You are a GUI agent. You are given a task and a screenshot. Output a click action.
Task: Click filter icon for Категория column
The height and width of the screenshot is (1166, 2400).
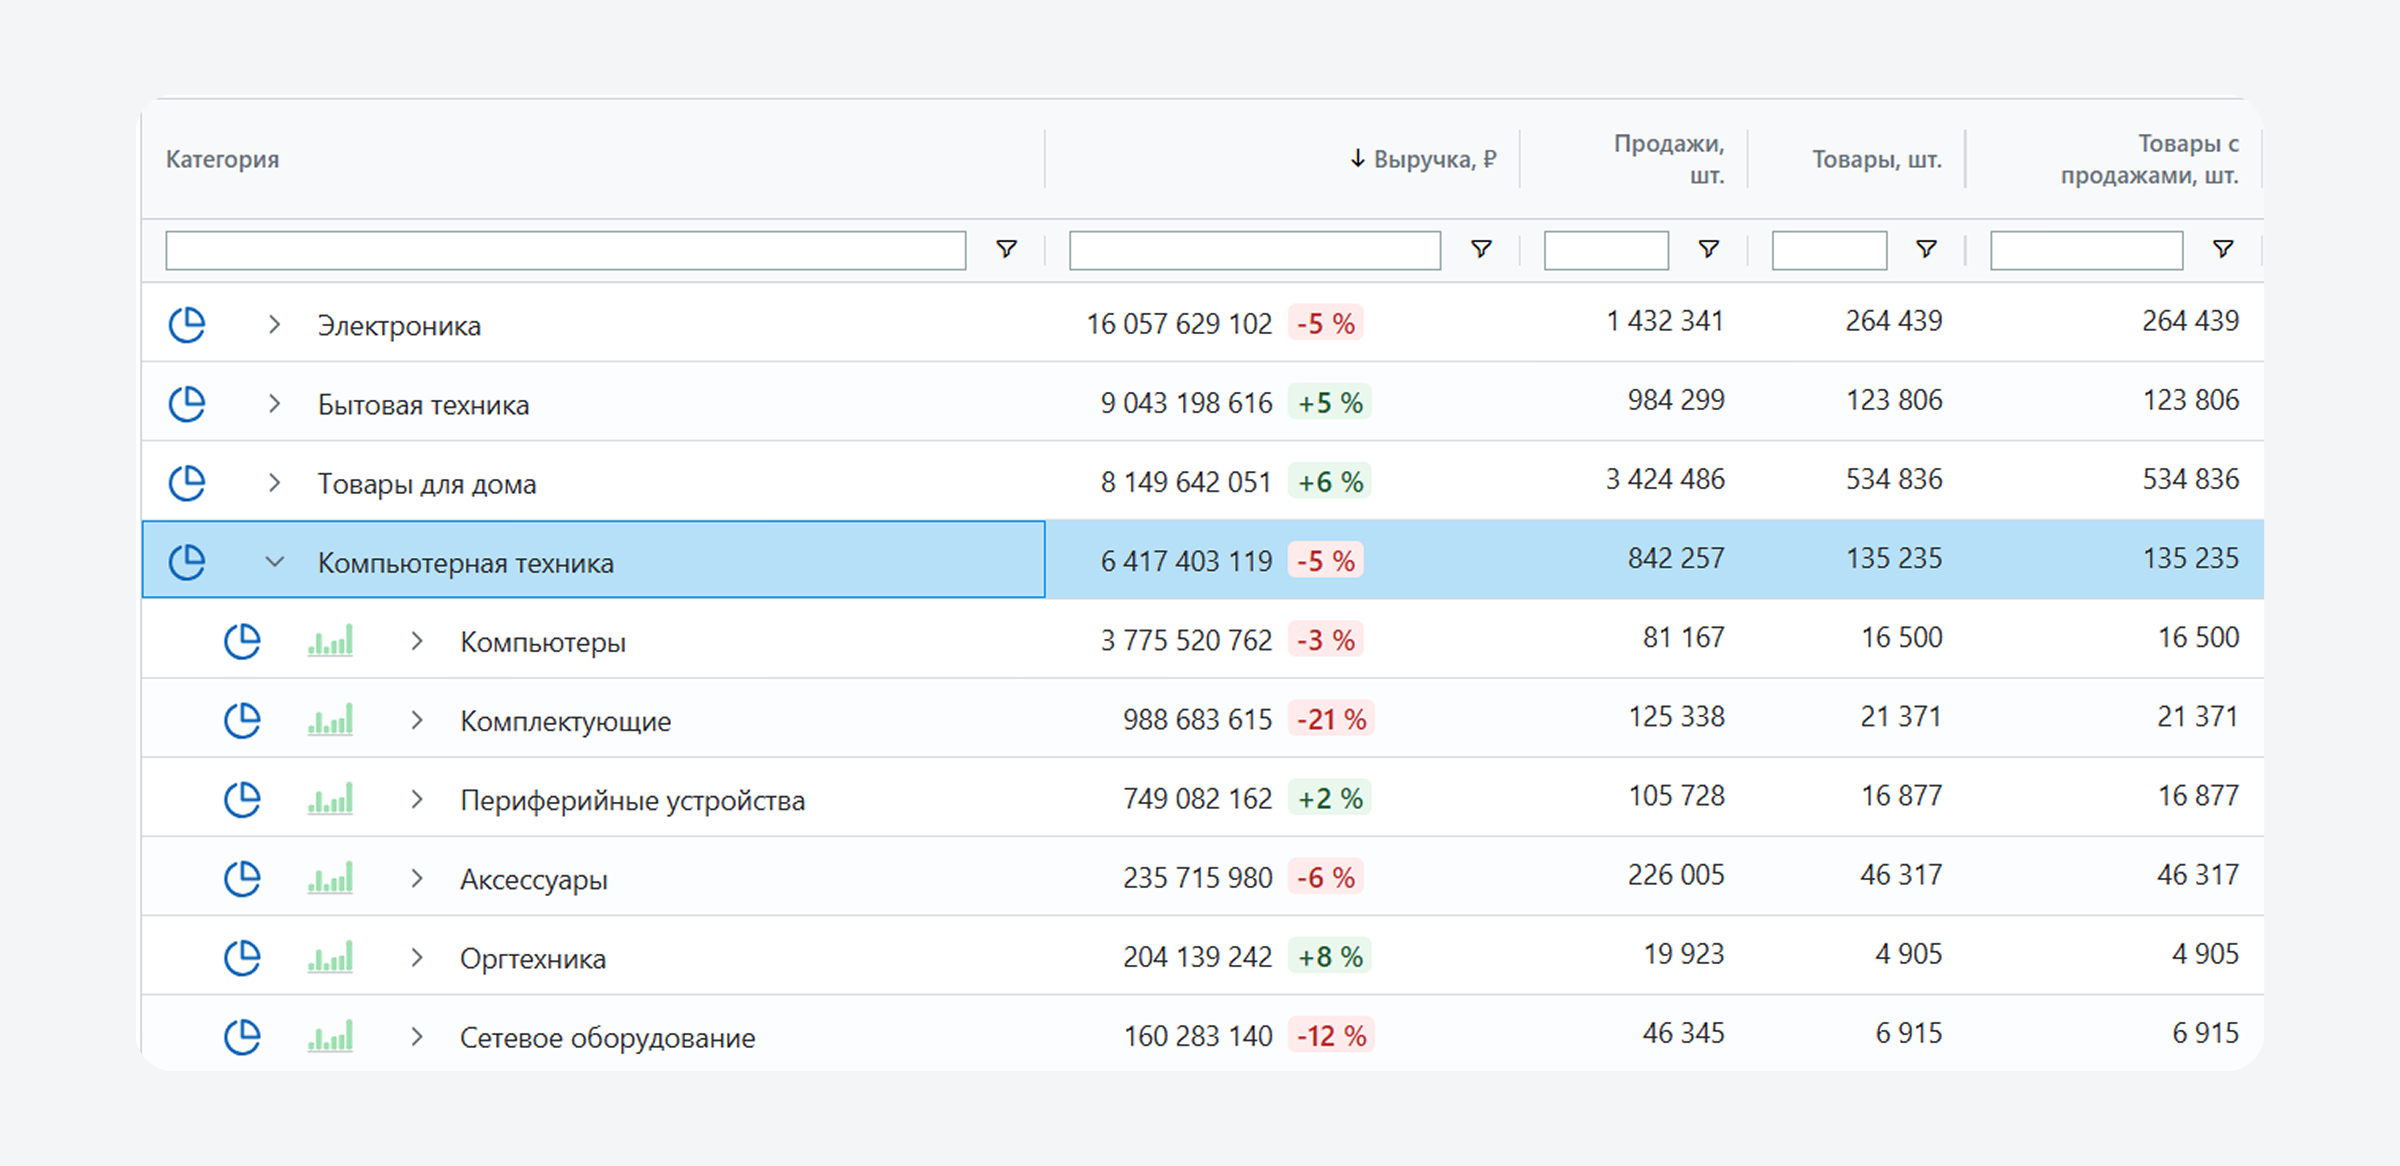click(1007, 249)
